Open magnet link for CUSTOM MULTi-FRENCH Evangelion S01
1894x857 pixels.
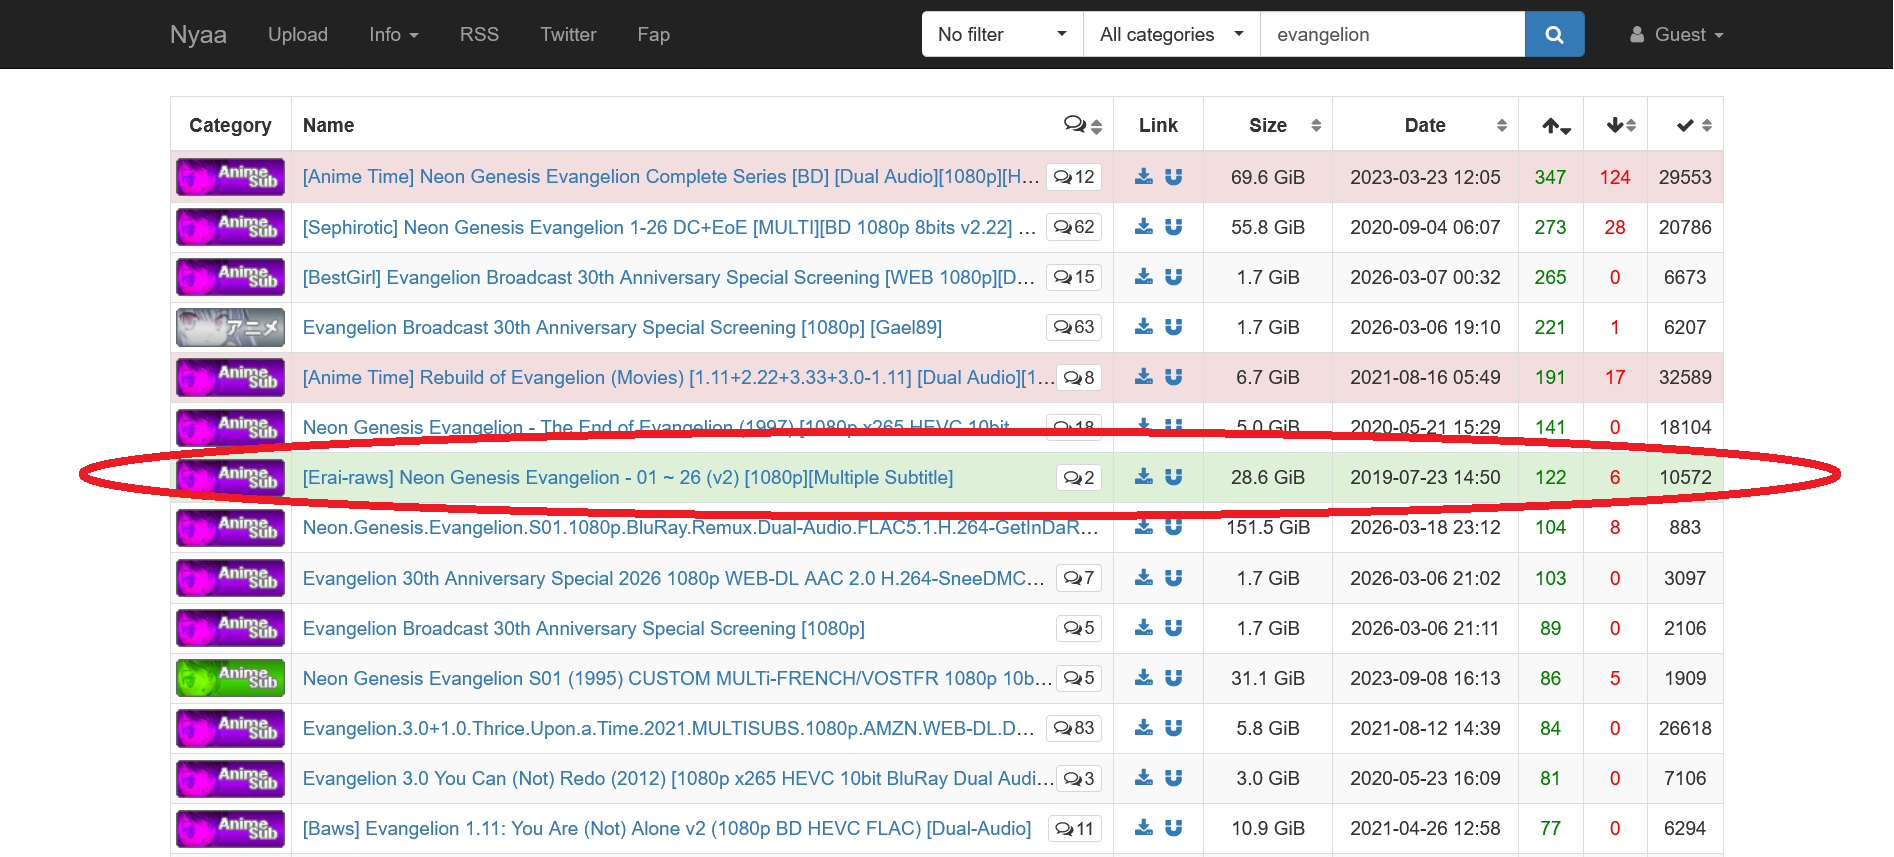coord(1174,678)
